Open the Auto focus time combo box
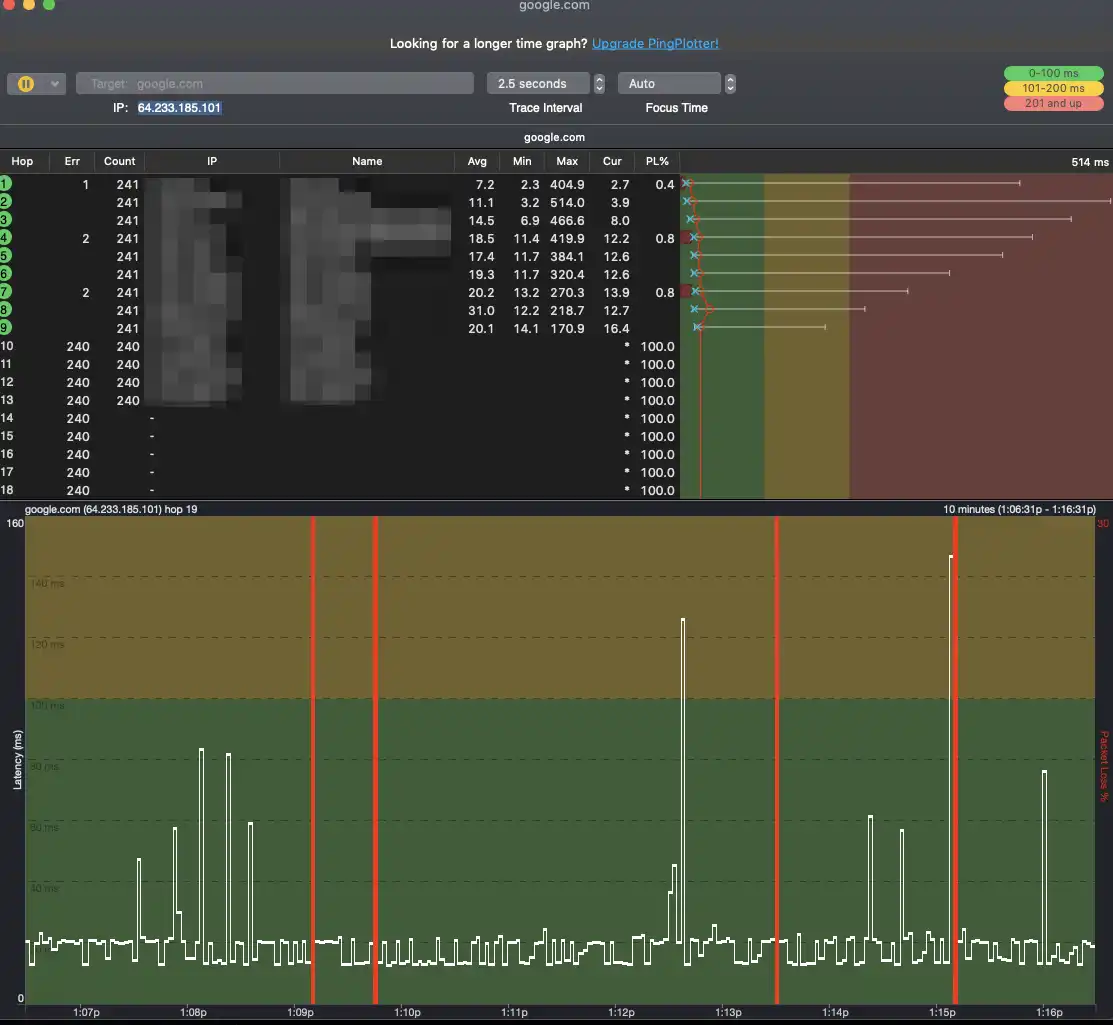The height and width of the screenshot is (1025, 1113). pos(669,83)
